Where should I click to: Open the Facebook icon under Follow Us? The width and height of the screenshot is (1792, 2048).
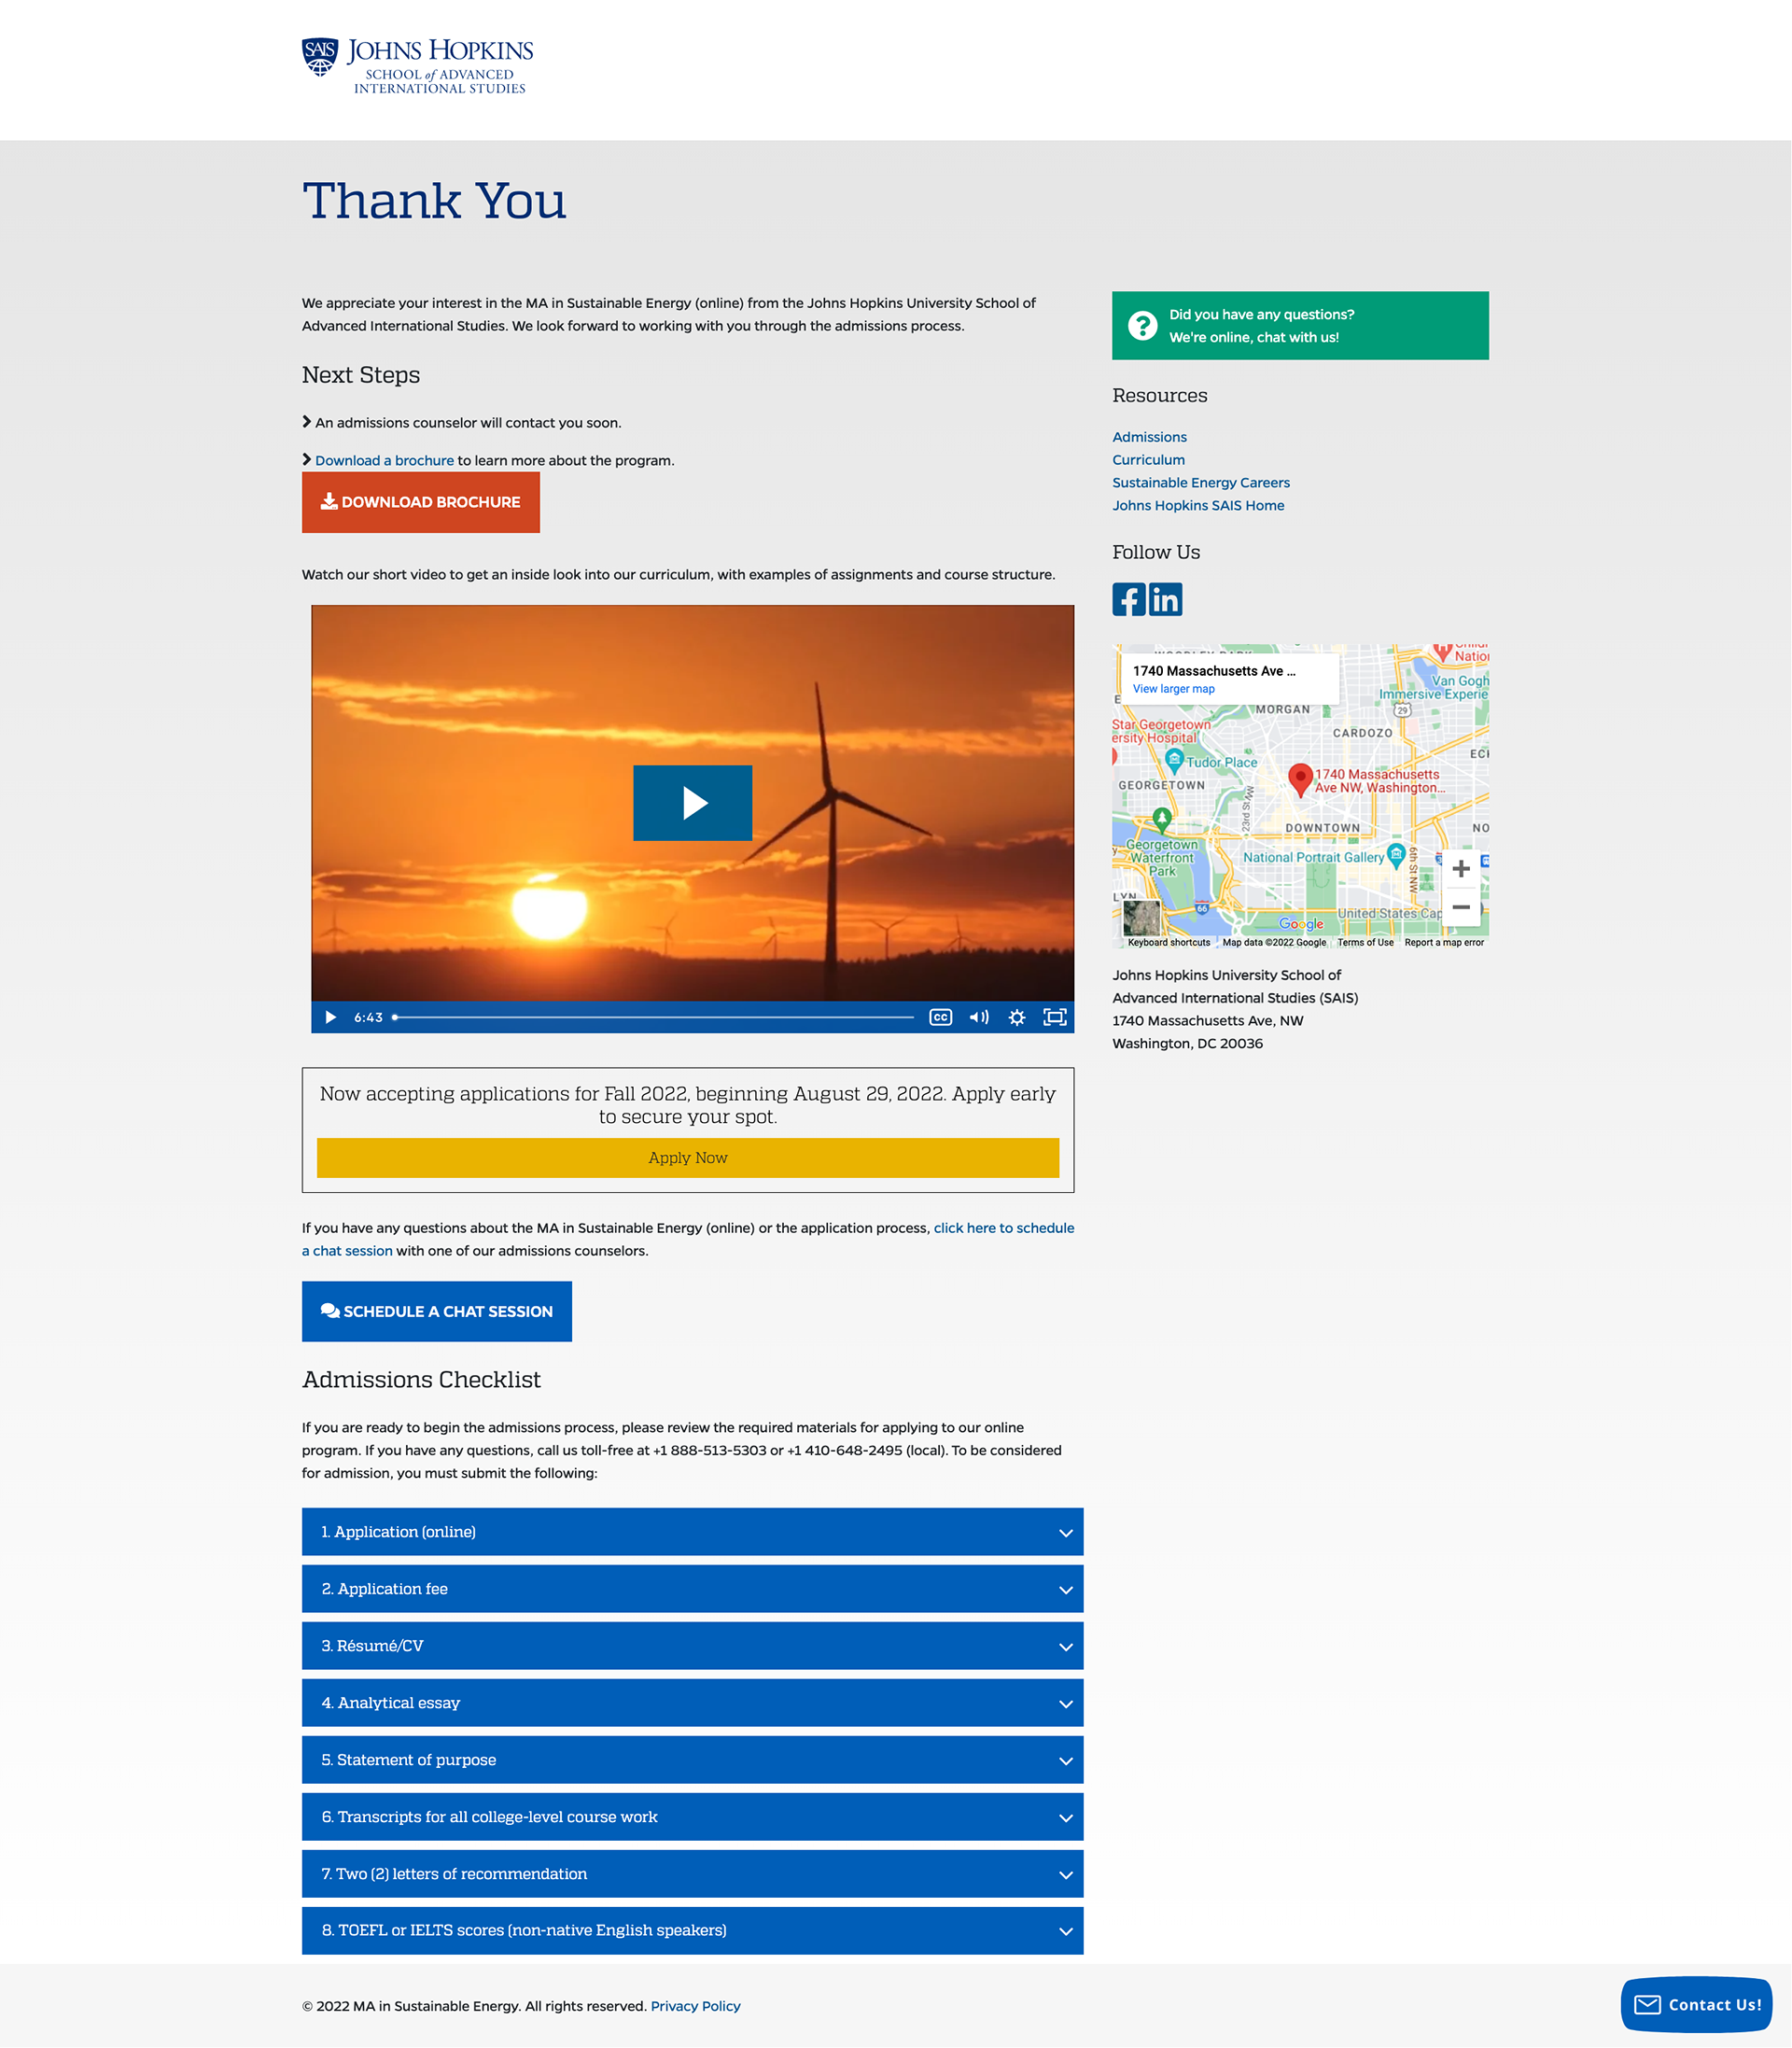coord(1129,599)
